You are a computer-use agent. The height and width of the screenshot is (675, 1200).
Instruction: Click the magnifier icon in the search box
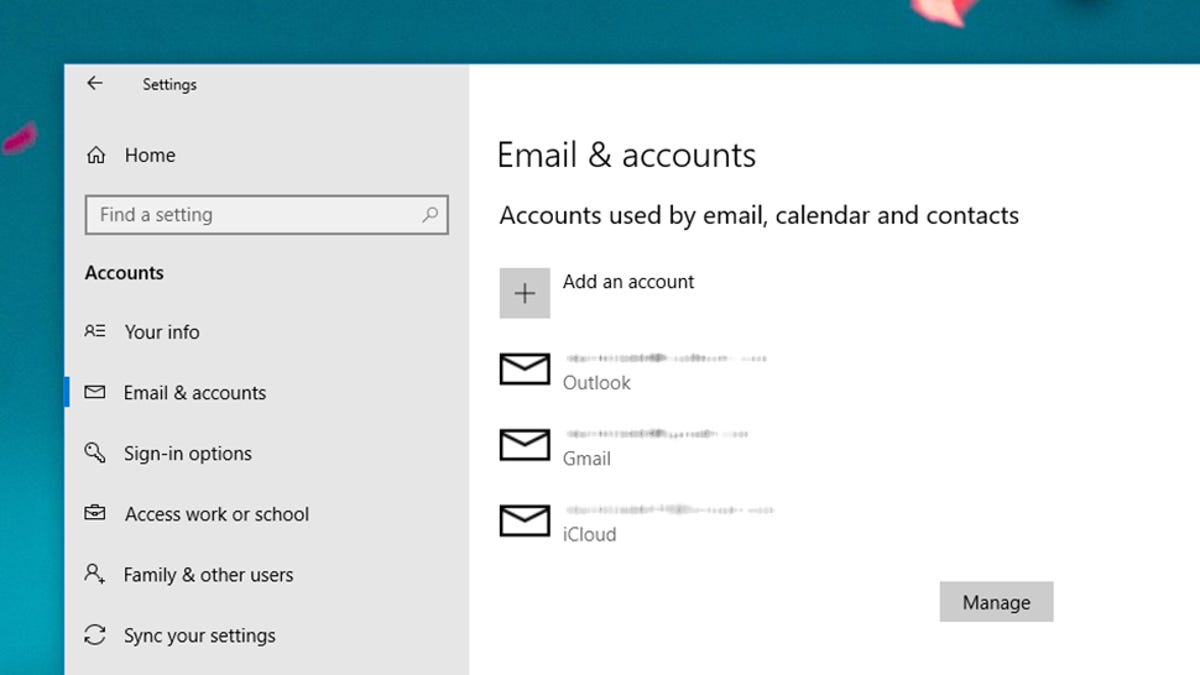[430, 214]
